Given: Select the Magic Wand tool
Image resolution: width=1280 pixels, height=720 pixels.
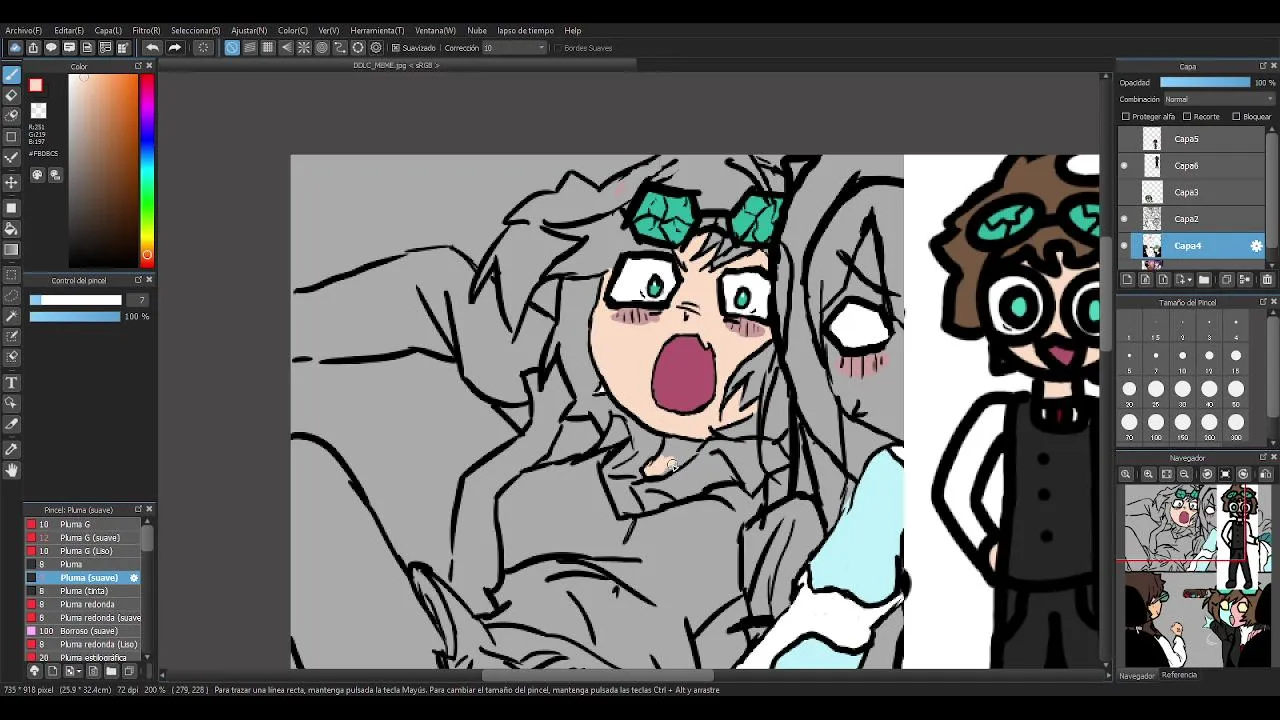Looking at the screenshot, I should click(12, 316).
